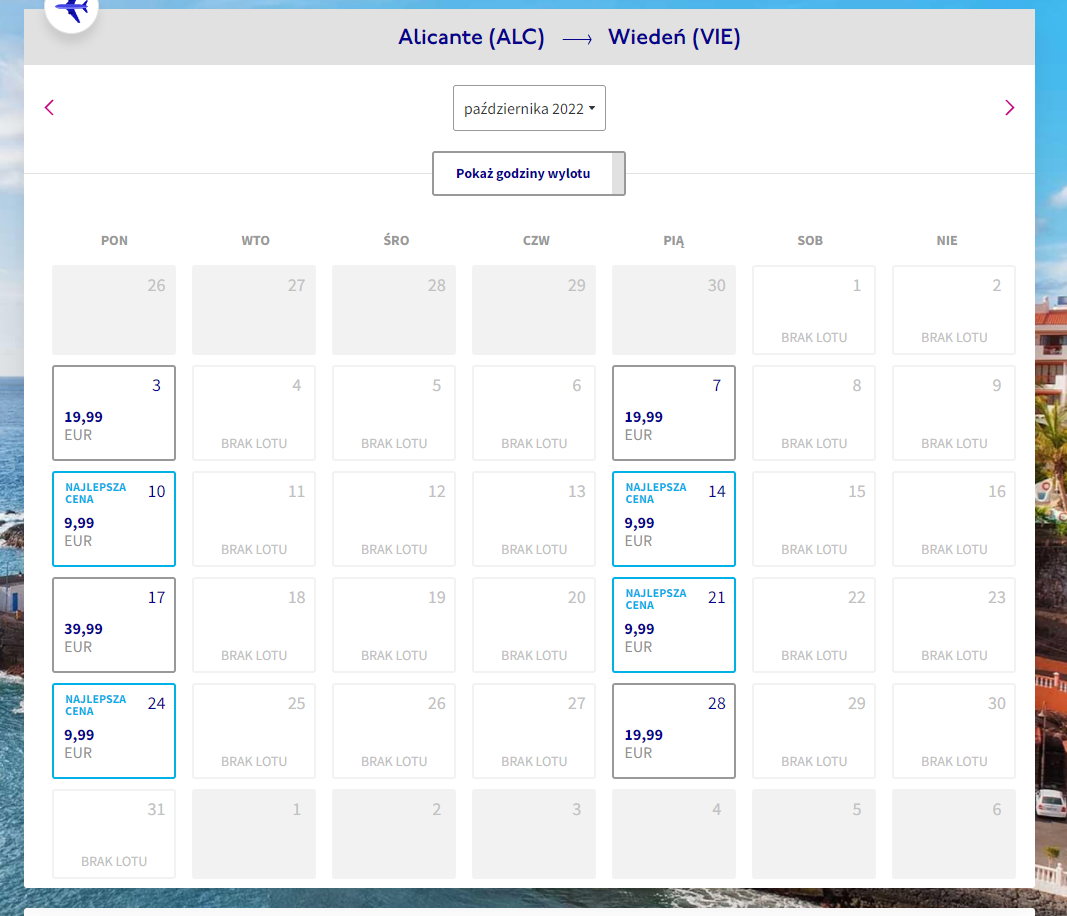Viewport: 1067px width, 916px height.
Task: Select October 28 flight for 19,99 EUR
Action: (x=674, y=731)
